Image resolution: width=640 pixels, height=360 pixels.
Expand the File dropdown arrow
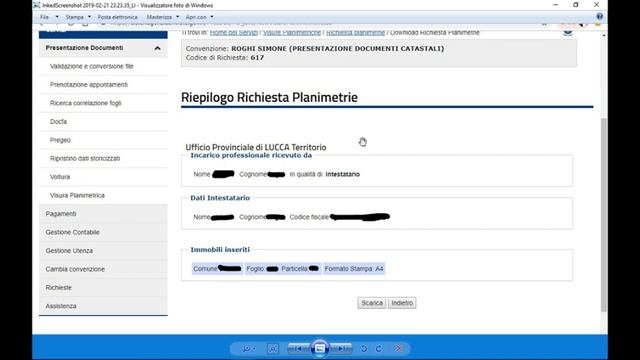[57, 17]
